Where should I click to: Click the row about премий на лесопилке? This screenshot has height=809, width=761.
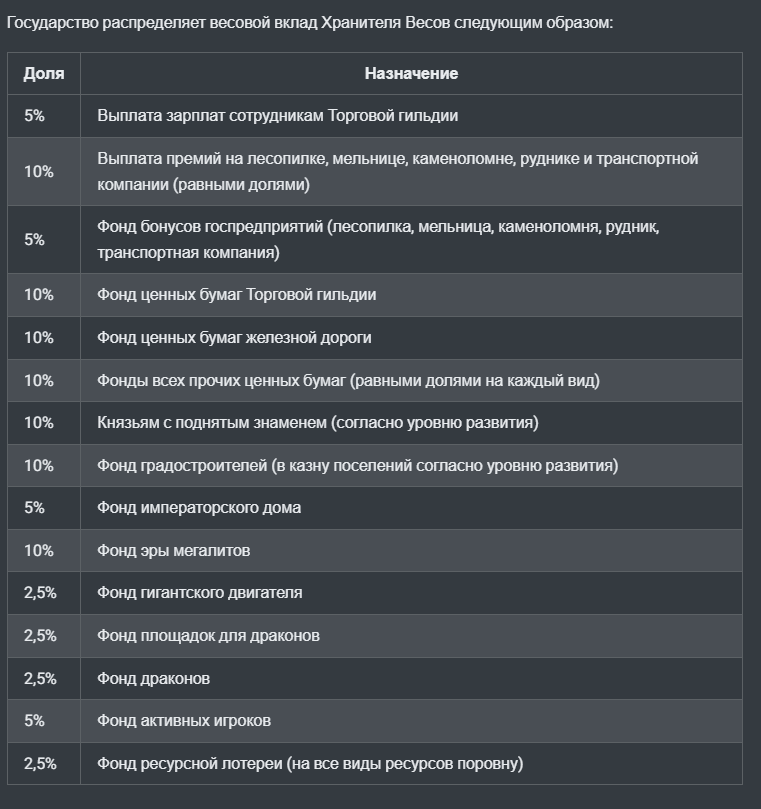click(397, 171)
